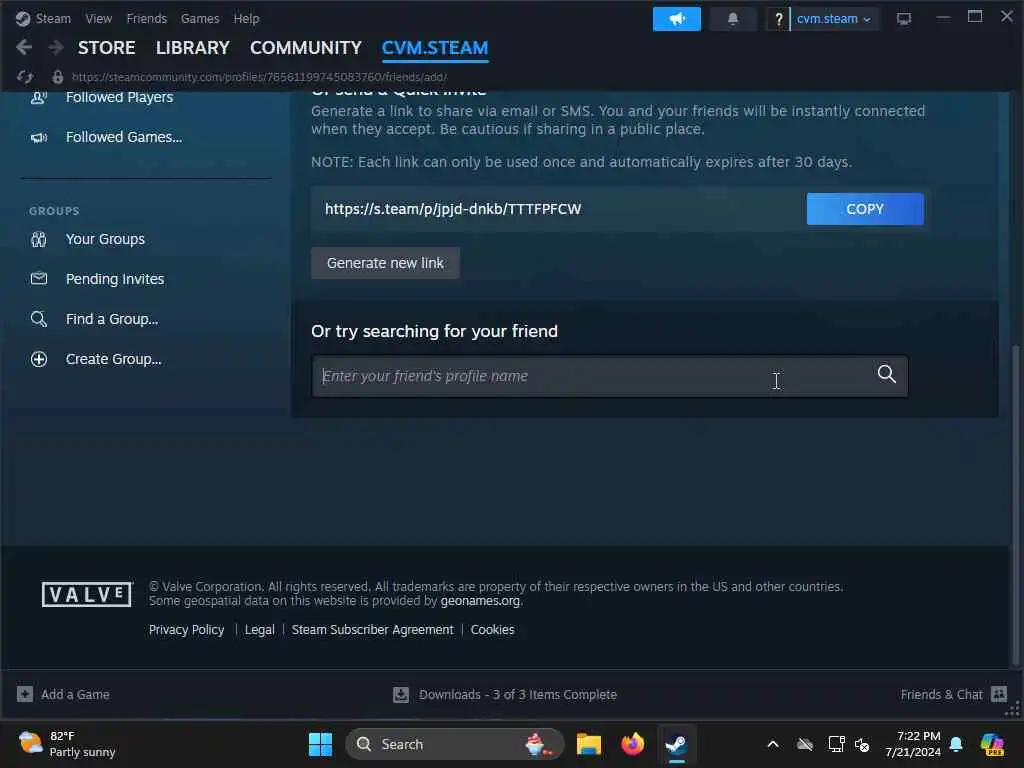Open the View menu
Image resolution: width=1024 pixels, height=768 pixels.
pos(99,19)
